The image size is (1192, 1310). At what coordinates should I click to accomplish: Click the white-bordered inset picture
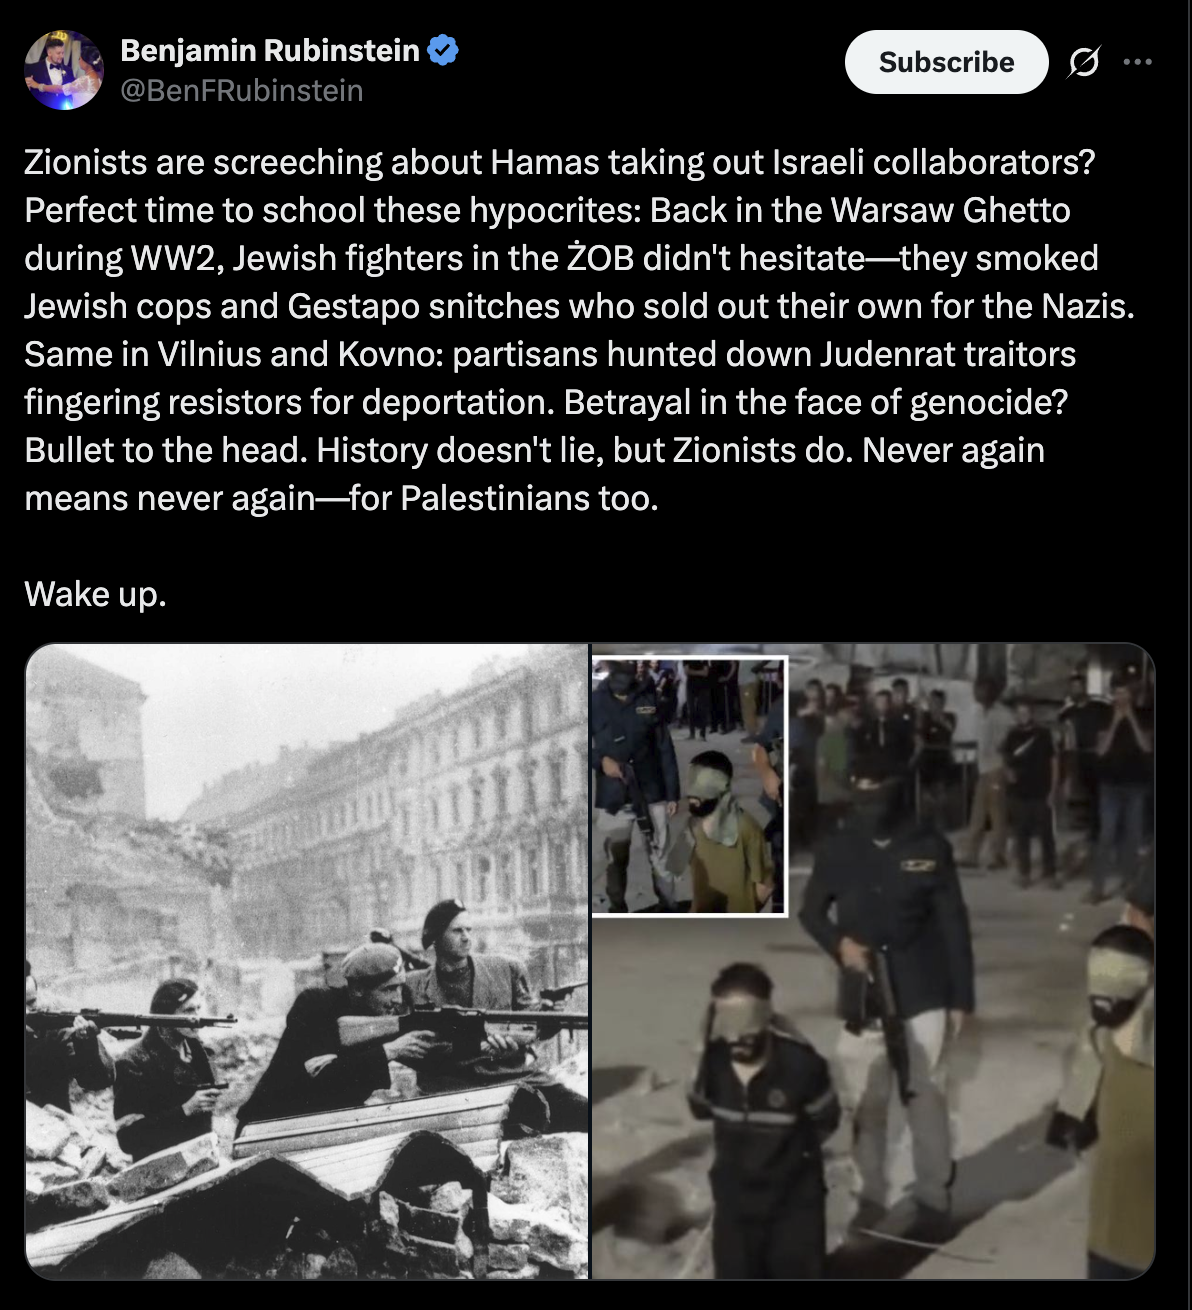(x=690, y=785)
